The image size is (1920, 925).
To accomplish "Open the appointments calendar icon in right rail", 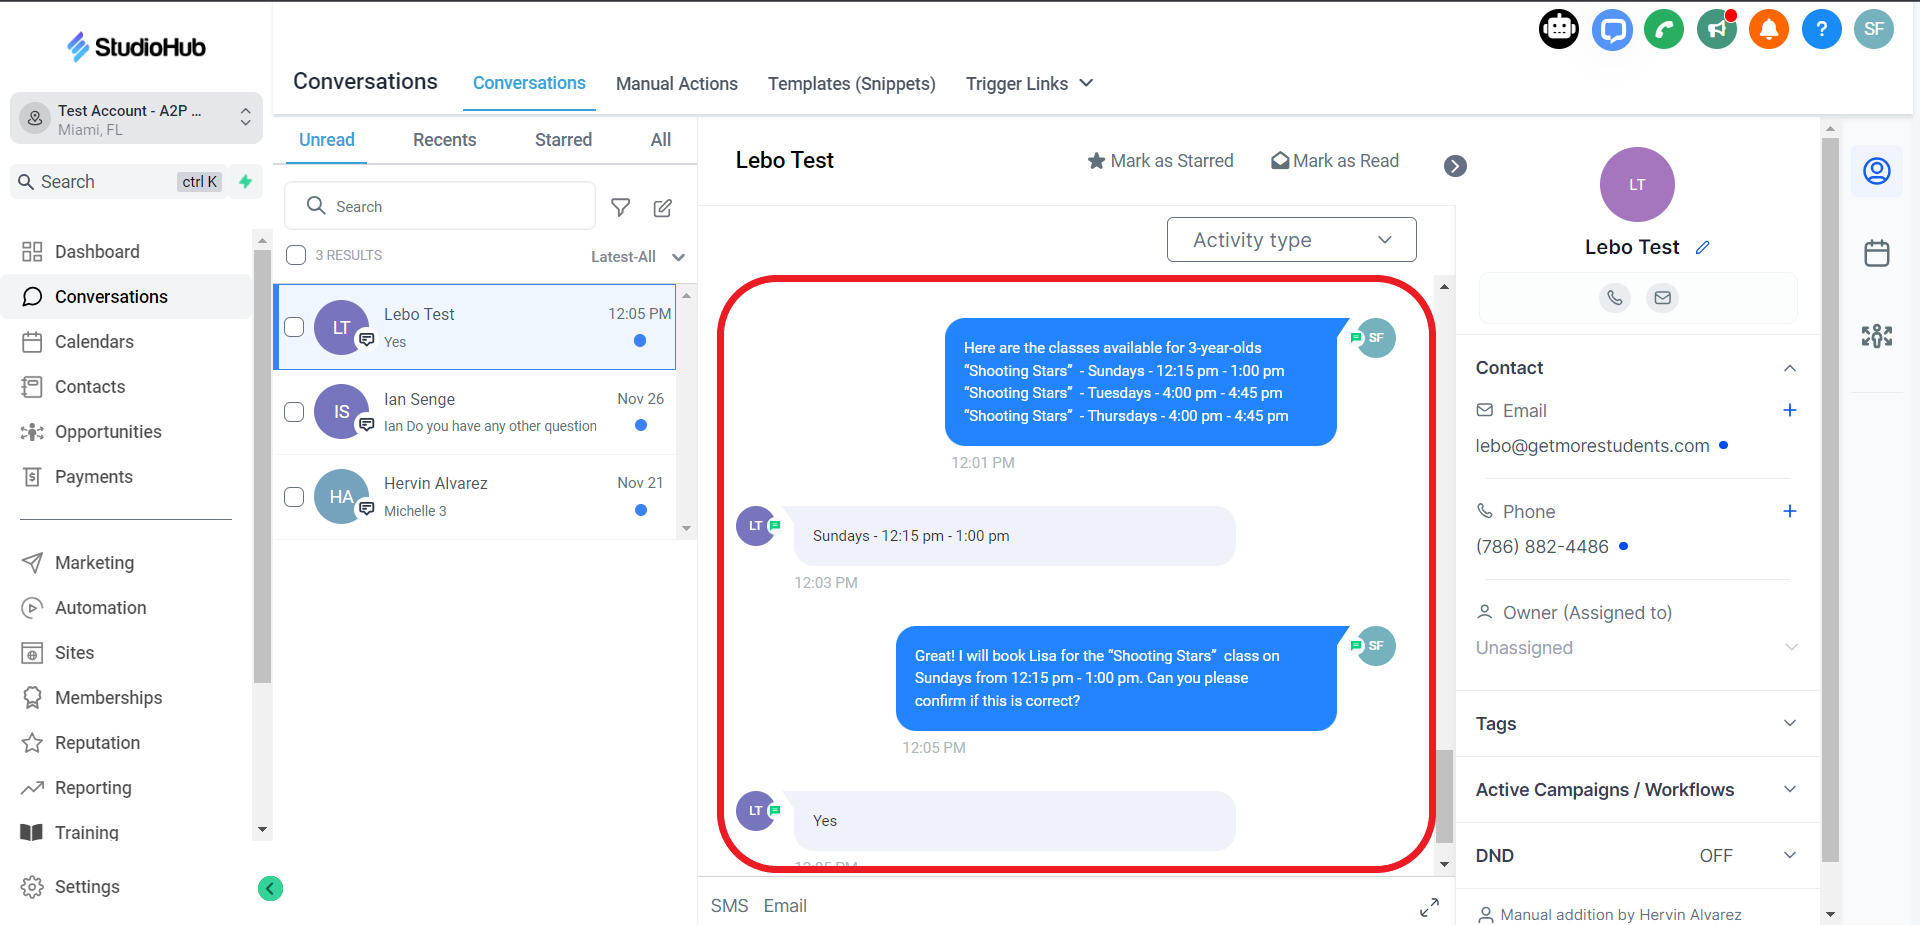I will (x=1877, y=253).
